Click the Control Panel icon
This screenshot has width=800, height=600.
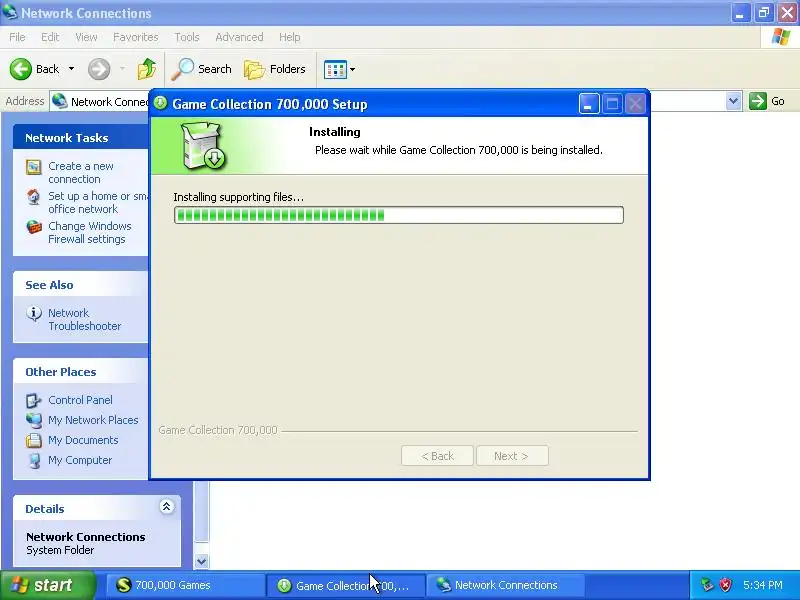(34, 401)
